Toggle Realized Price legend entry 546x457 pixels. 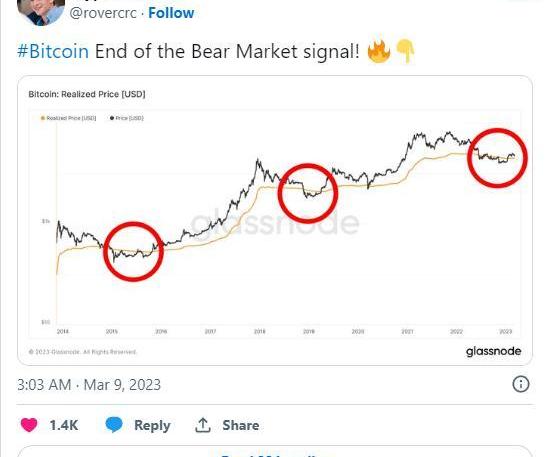click(68, 118)
